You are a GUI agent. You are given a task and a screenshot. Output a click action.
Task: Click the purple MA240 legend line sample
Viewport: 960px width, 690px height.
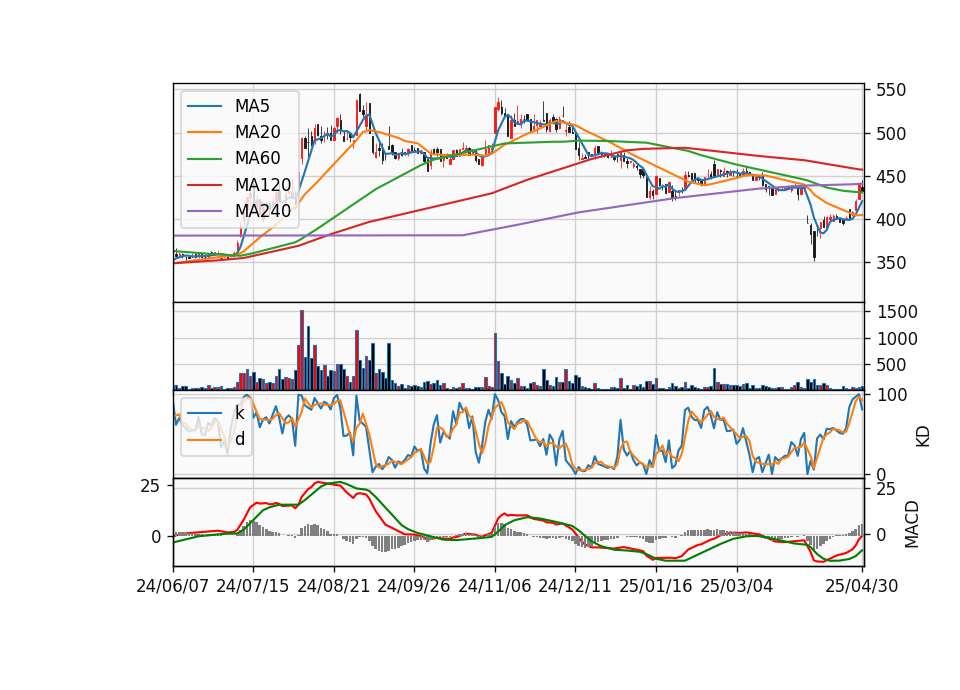204,211
